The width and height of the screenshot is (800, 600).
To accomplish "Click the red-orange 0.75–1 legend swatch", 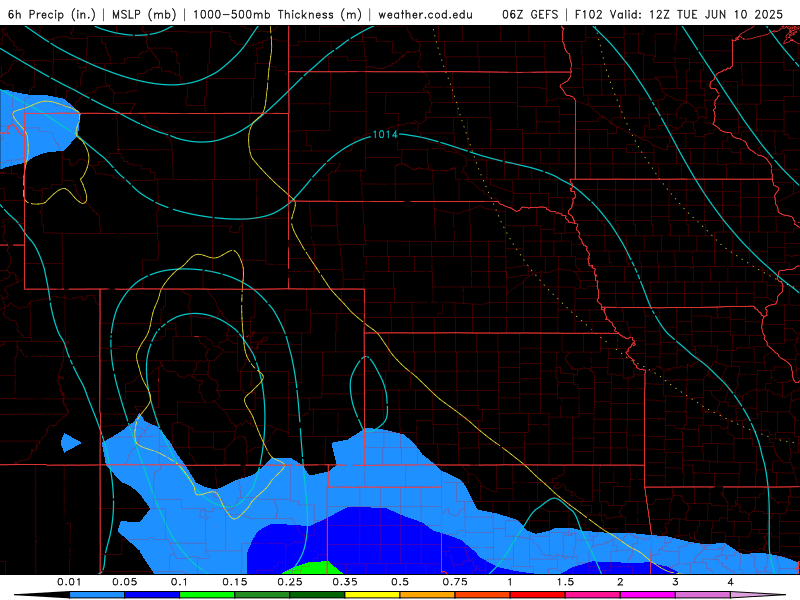I will coord(483,595).
